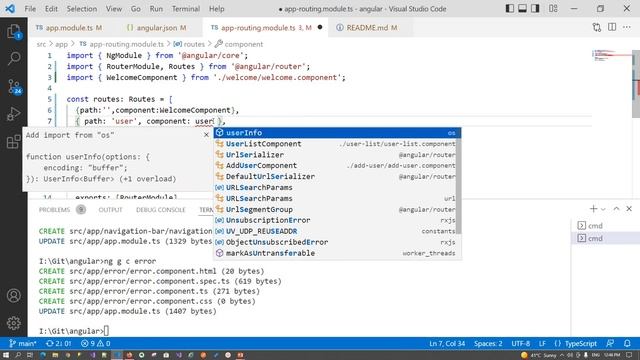Toggle panel layout icon in title bar
The height and width of the screenshot is (360, 640).
[522, 9]
